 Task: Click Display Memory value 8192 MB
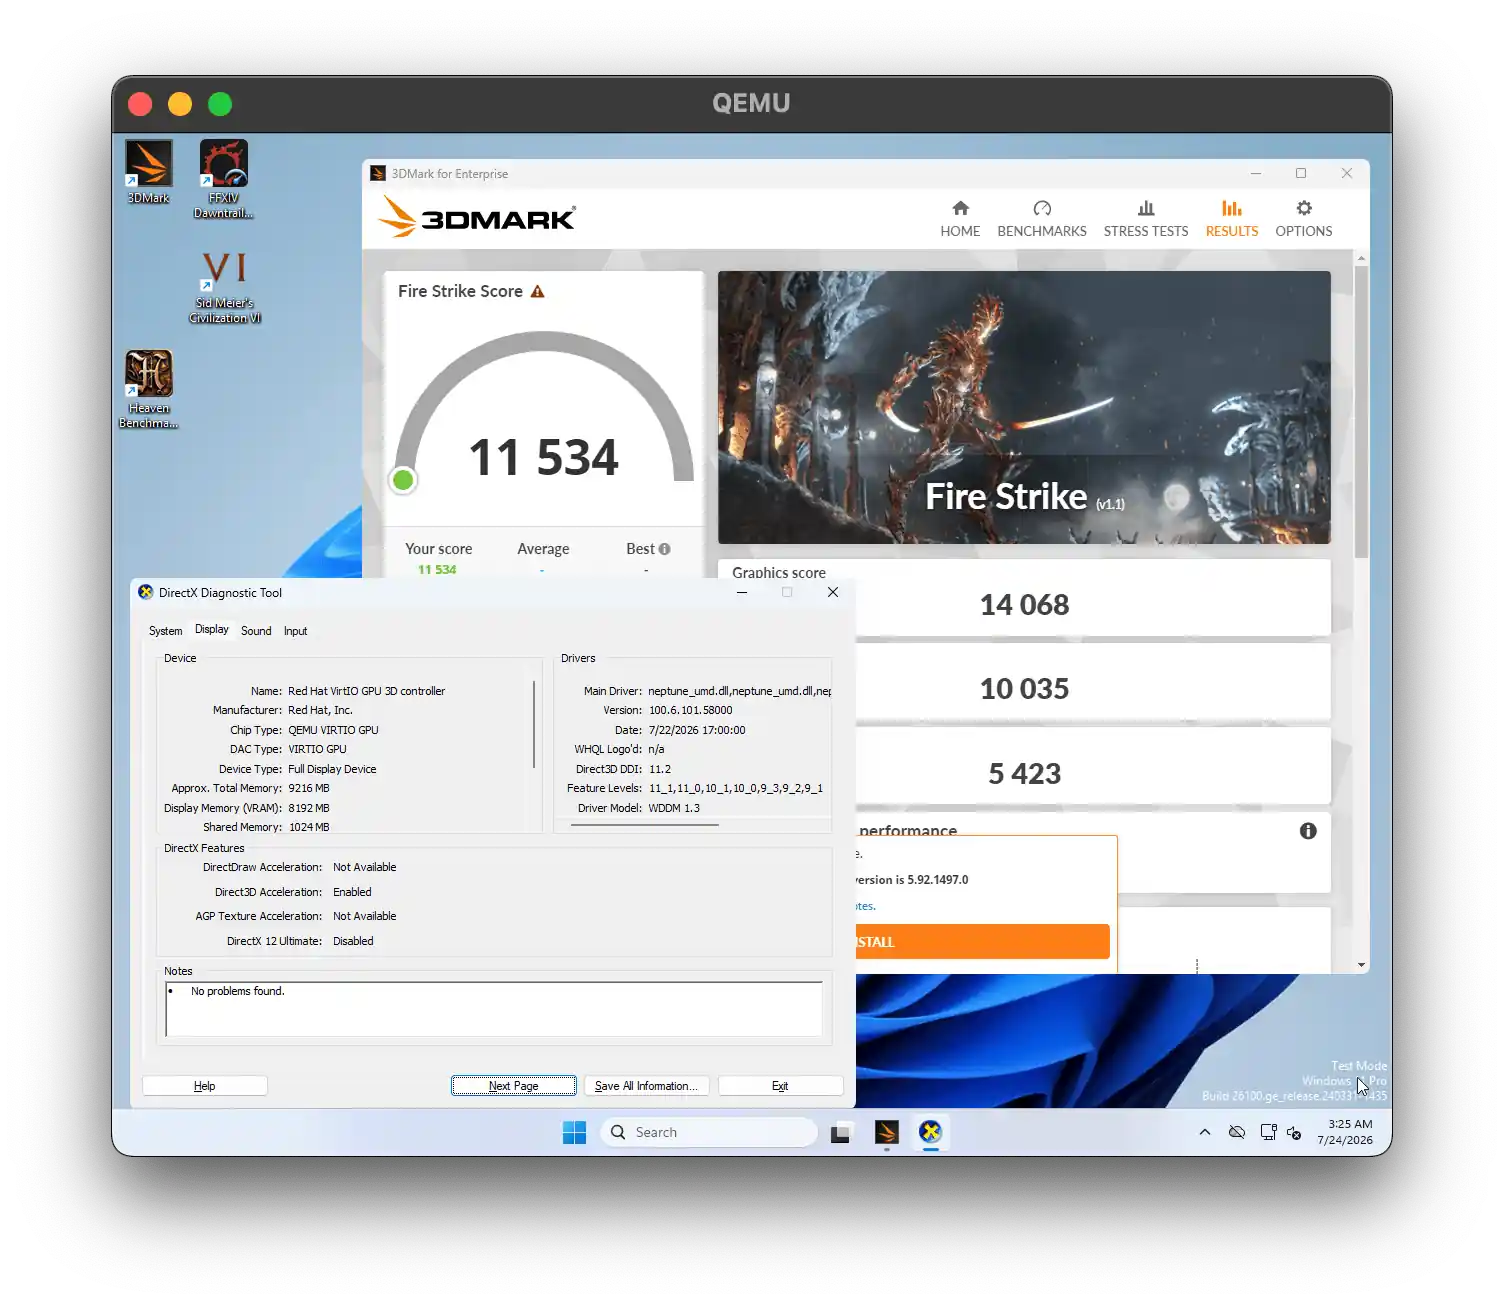[x=309, y=808]
